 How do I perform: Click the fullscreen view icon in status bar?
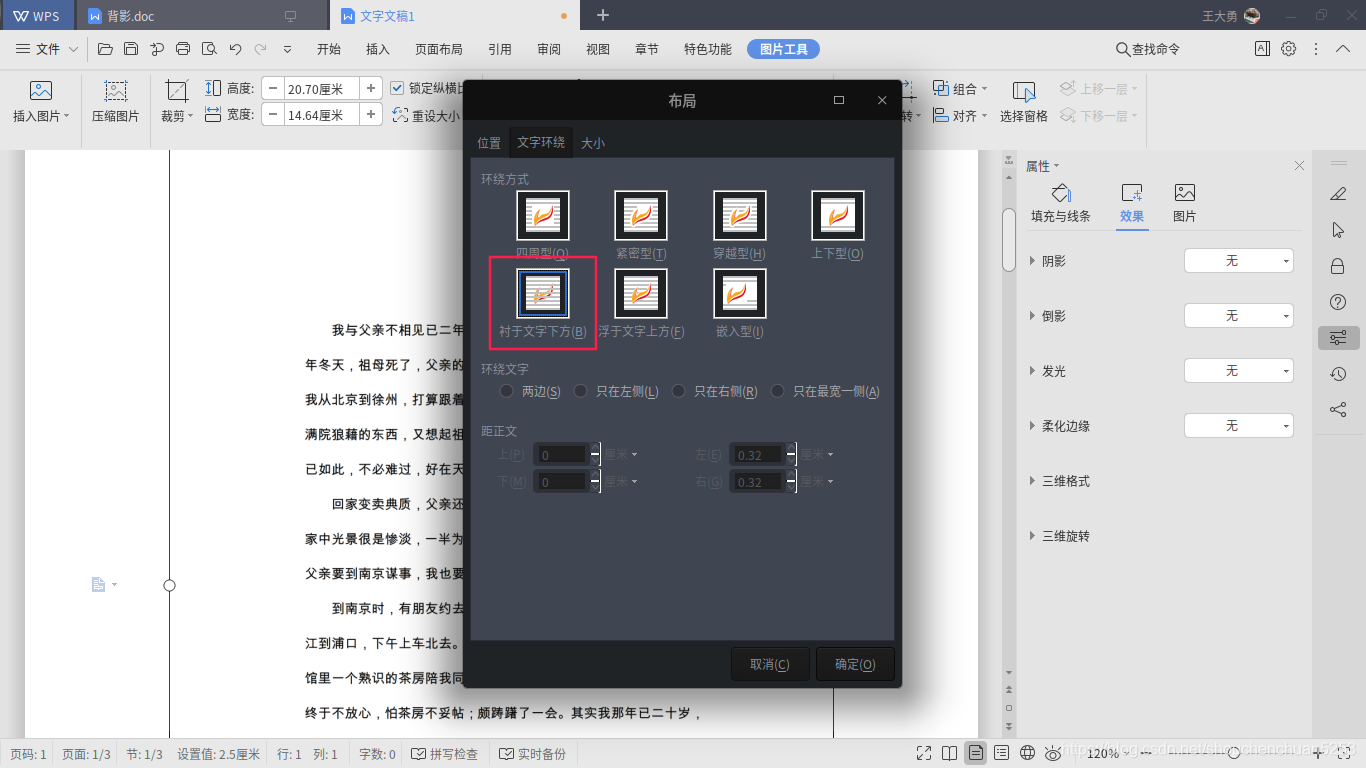pyautogui.click(x=924, y=753)
